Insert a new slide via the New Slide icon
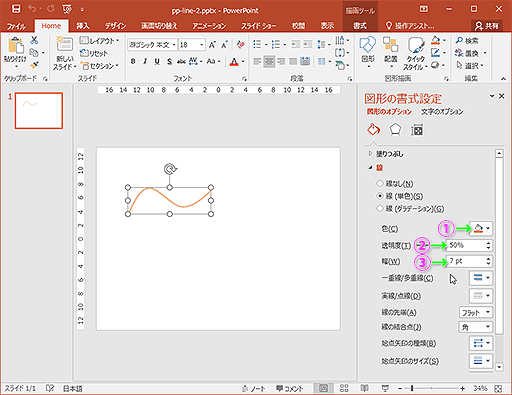 click(64, 45)
